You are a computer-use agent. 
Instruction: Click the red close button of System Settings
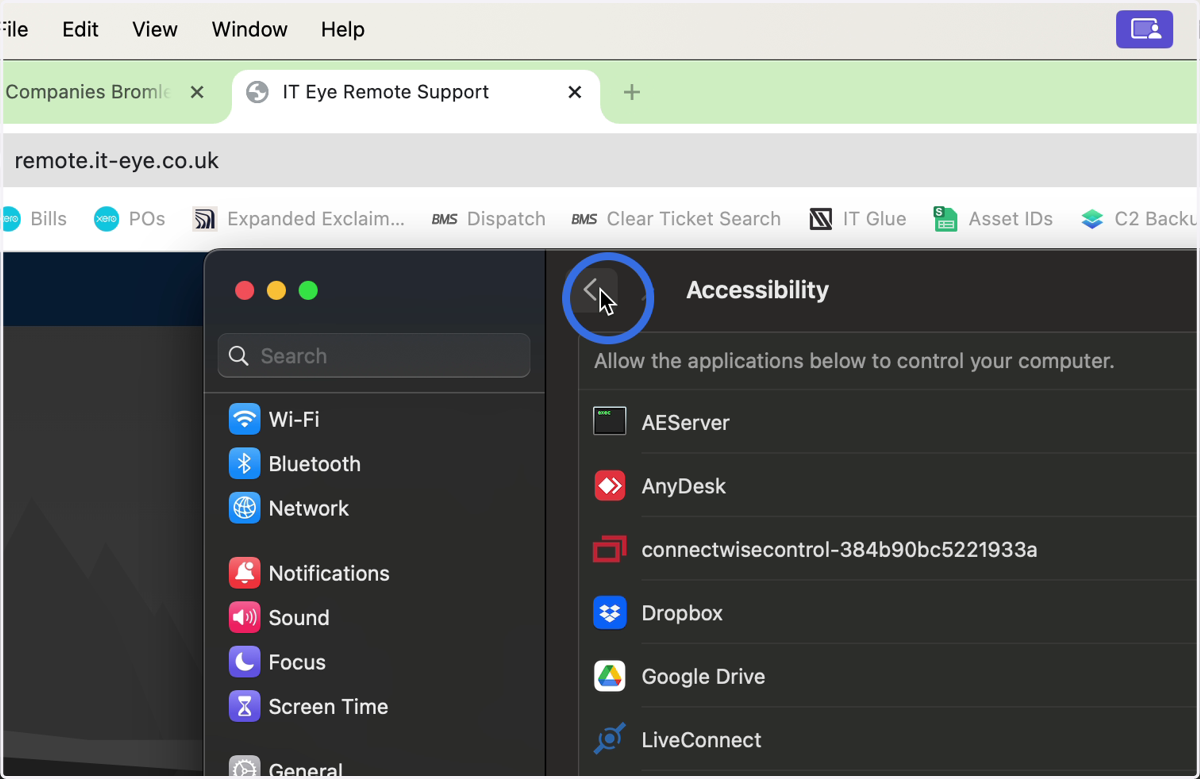pyautogui.click(x=244, y=290)
